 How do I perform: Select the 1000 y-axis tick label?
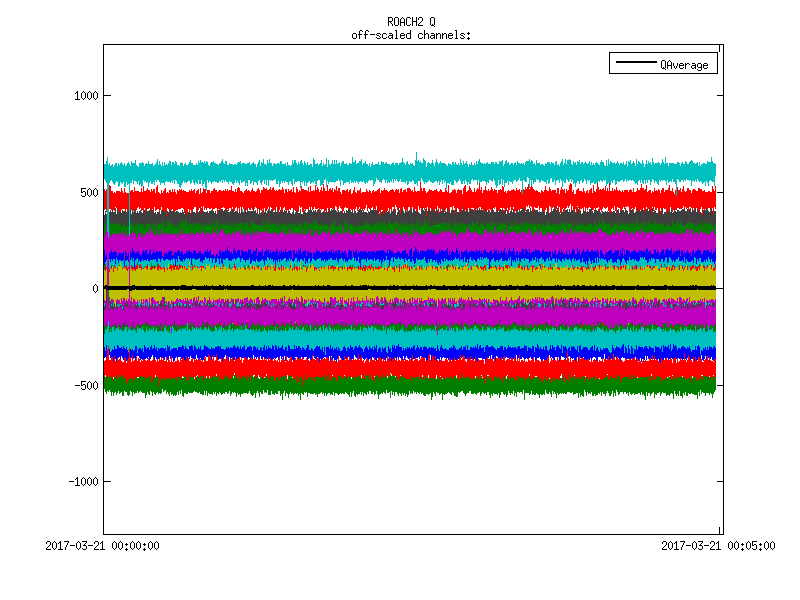(85, 96)
